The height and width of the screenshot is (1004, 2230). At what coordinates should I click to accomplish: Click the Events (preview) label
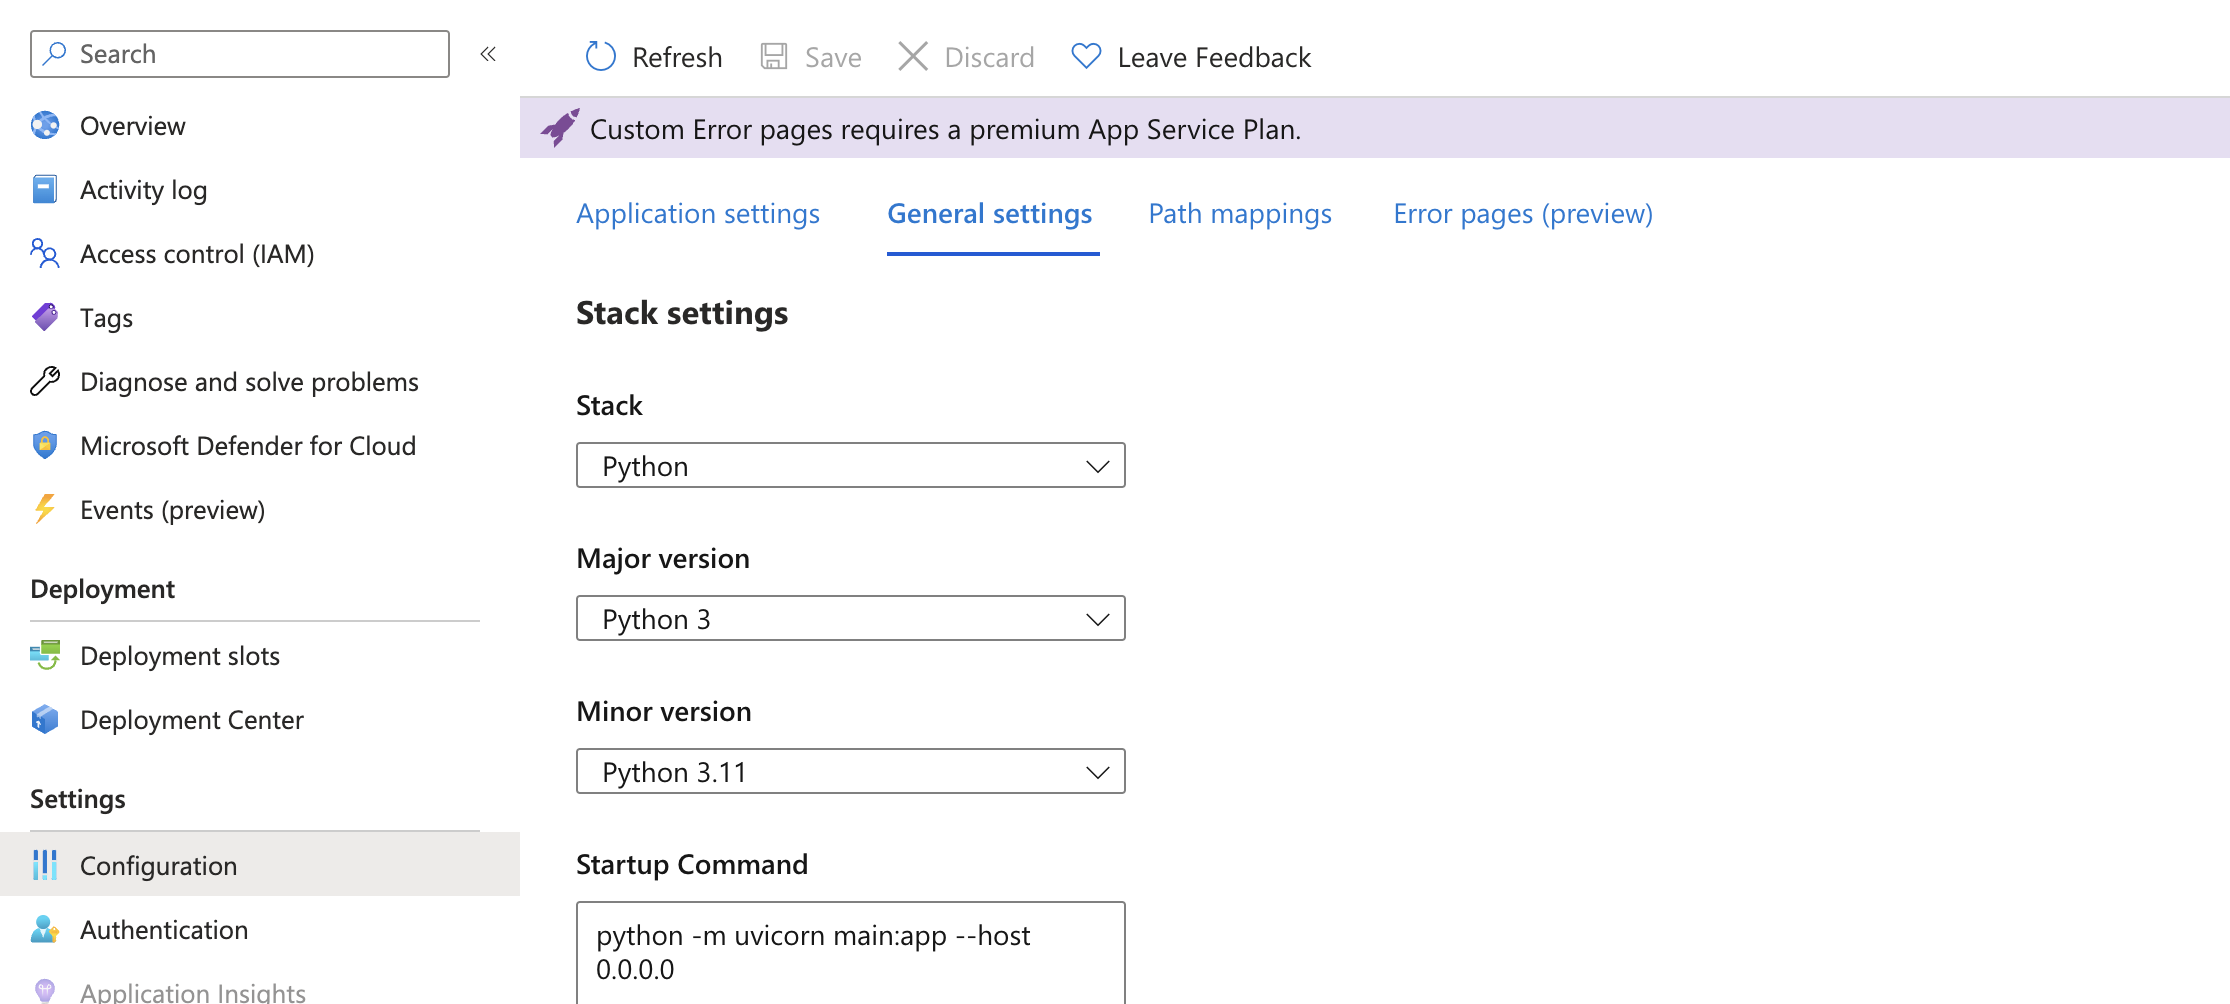click(172, 510)
